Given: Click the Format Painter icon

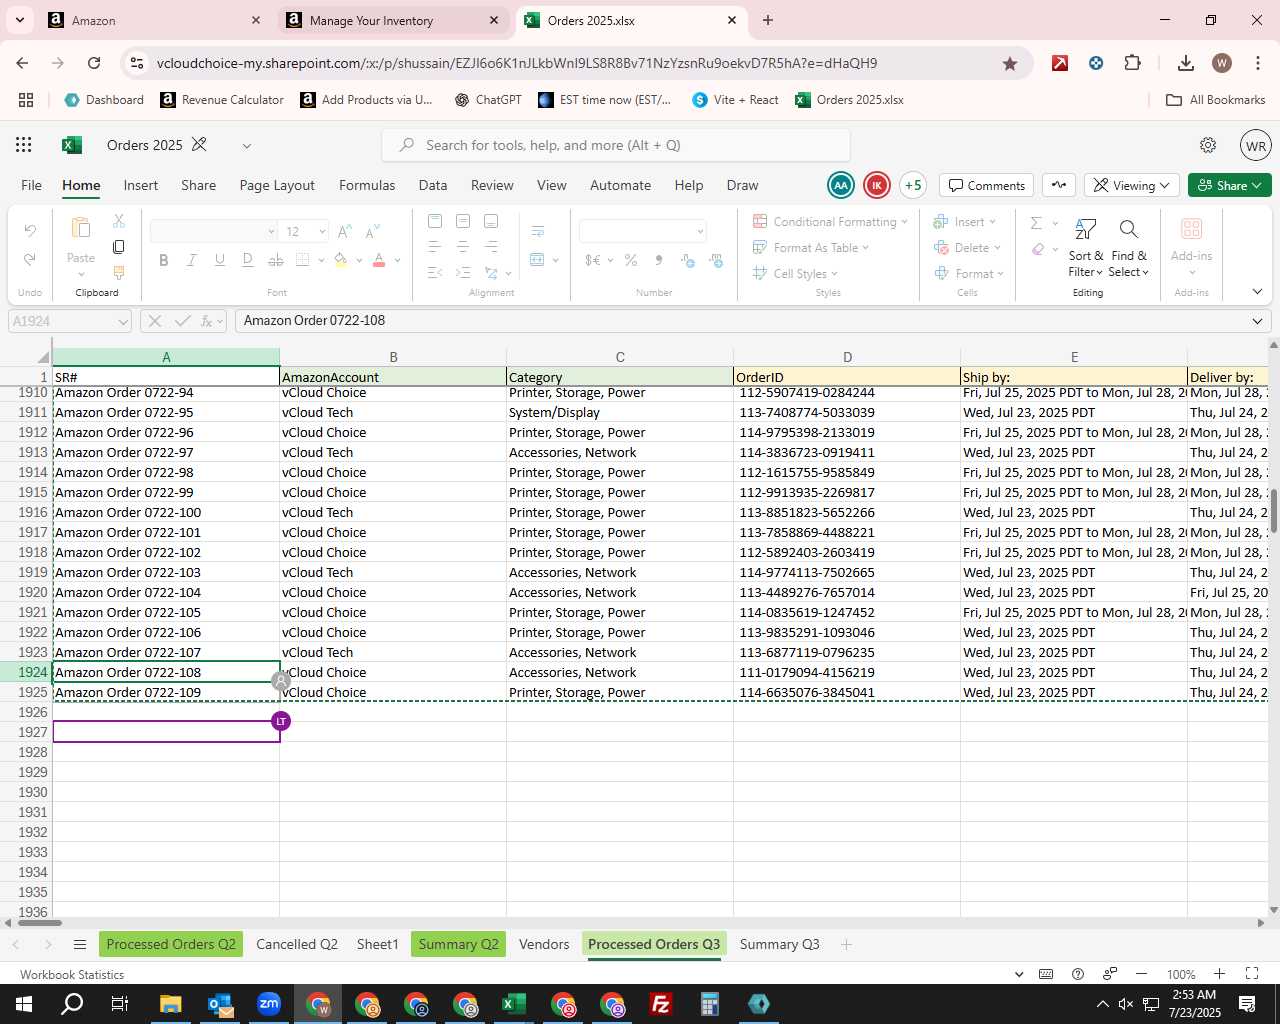Looking at the screenshot, I should tap(119, 273).
